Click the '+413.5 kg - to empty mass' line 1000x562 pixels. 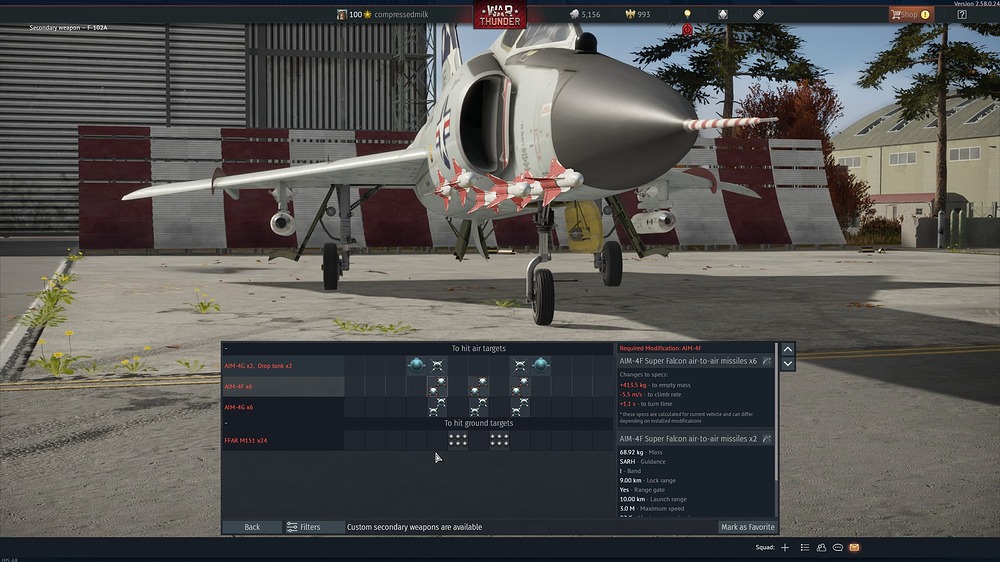coord(654,385)
